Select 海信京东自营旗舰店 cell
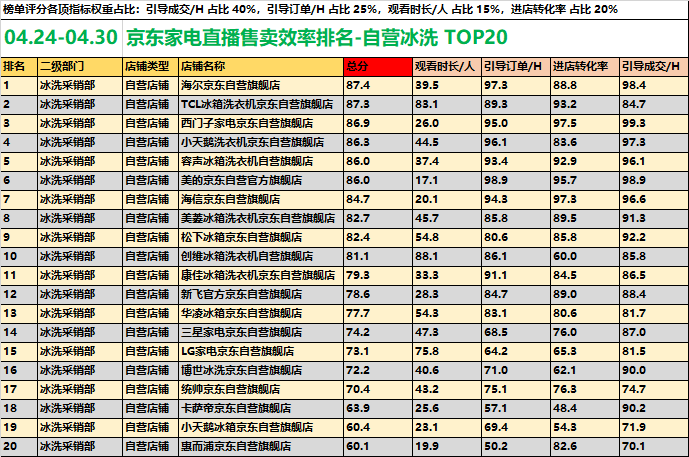The image size is (689, 457). pyautogui.click(x=261, y=199)
